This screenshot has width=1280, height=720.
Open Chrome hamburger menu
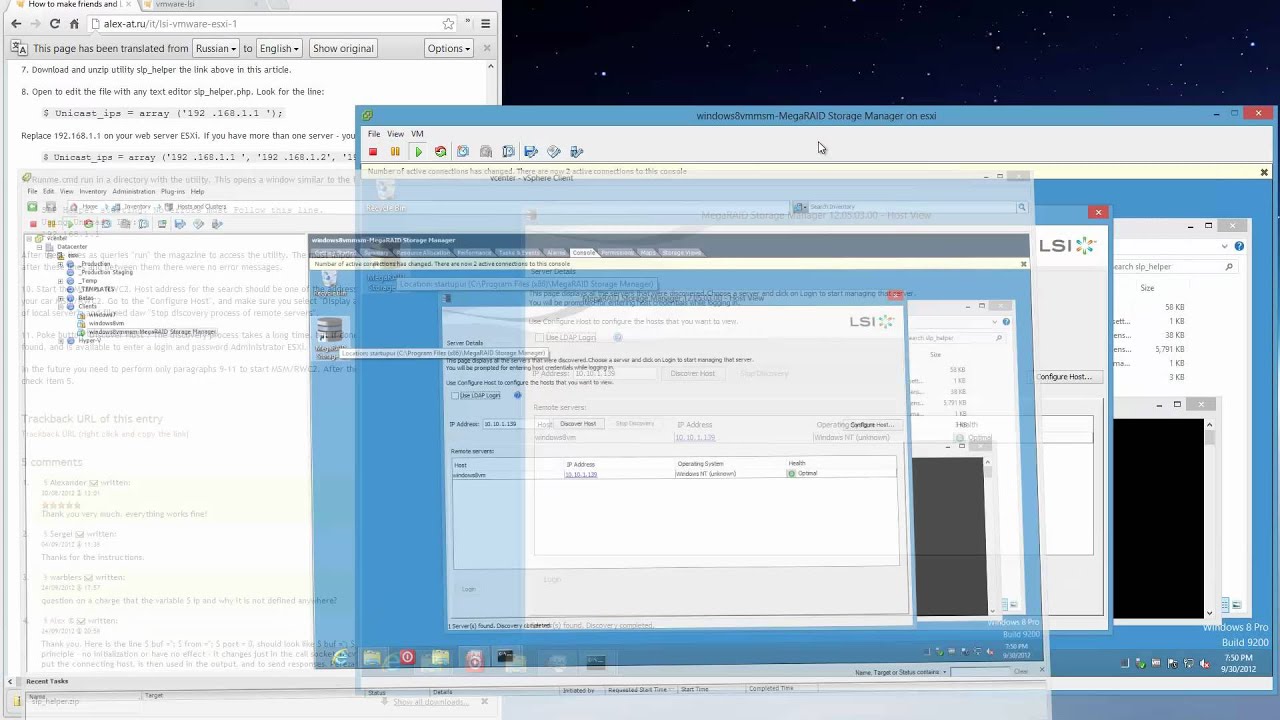(x=485, y=24)
